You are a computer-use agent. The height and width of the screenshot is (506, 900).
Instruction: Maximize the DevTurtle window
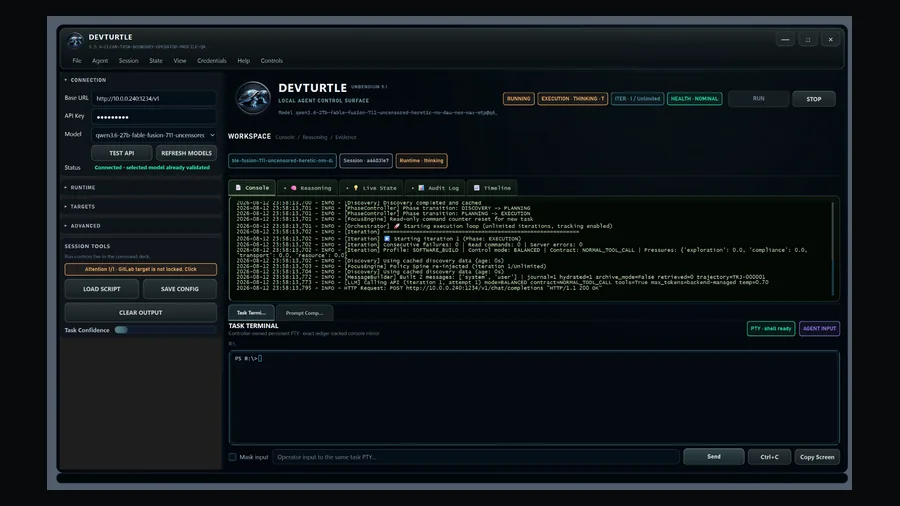click(x=808, y=40)
